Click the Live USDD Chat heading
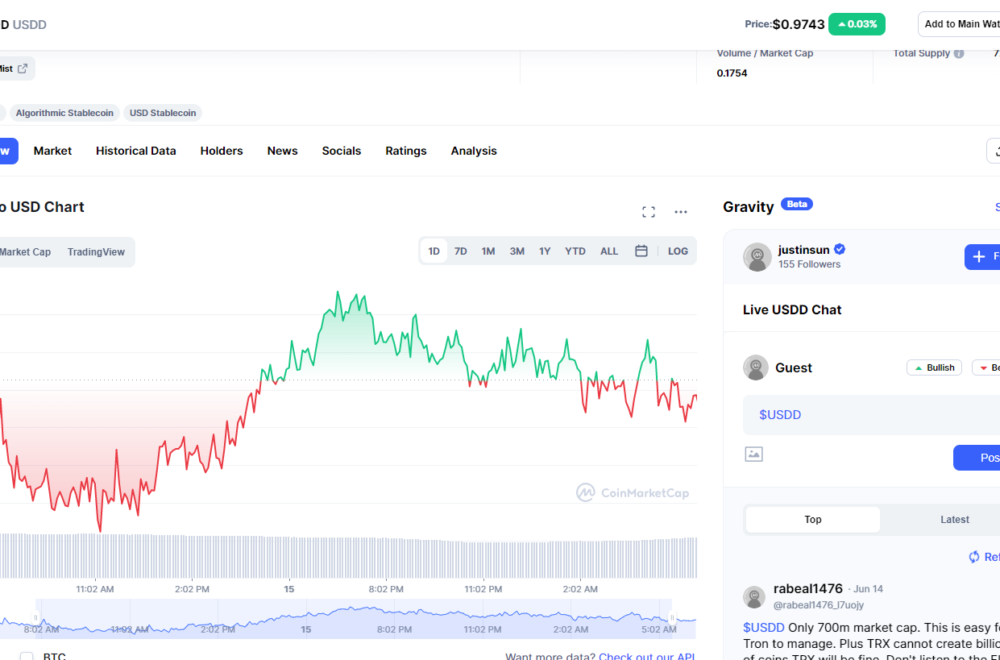The image size is (1000, 660). click(791, 310)
